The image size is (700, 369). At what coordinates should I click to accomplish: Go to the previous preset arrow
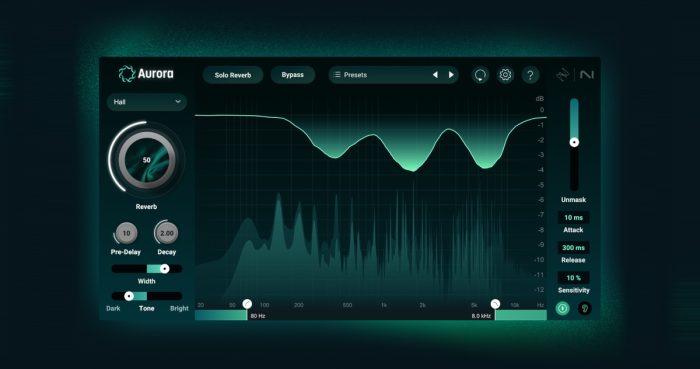435,75
